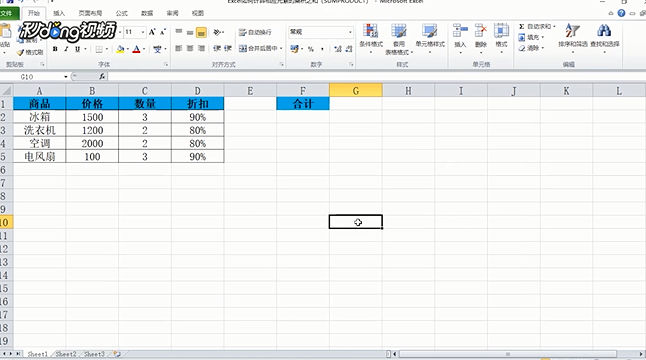
Task: Click the Select All corner button
Action: [6, 91]
